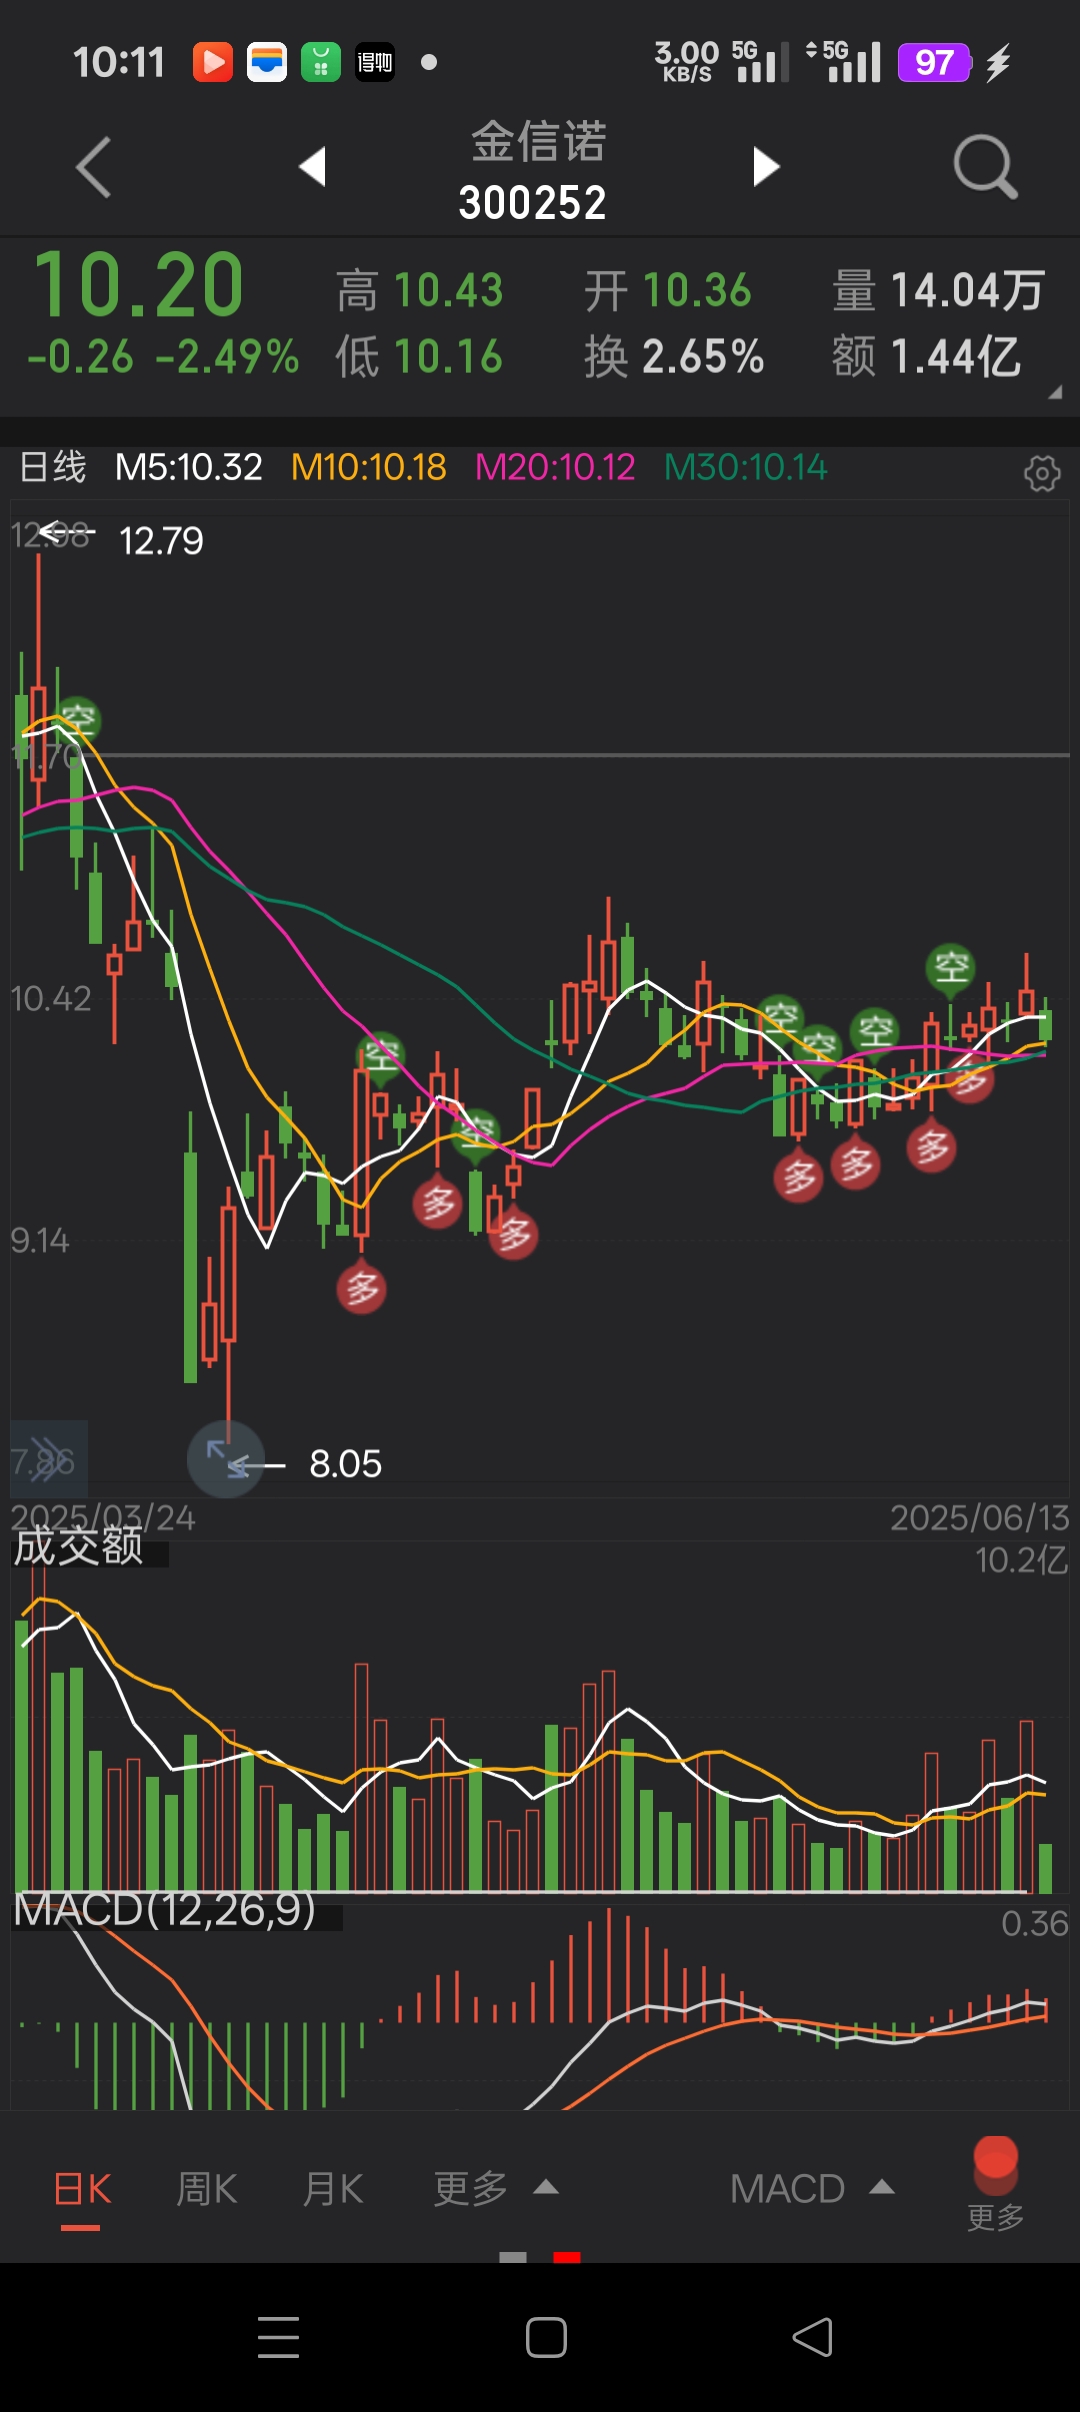This screenshot has width=1080, height=2412.
Task: Tap the back arrow icon
Action: (93, 167)
